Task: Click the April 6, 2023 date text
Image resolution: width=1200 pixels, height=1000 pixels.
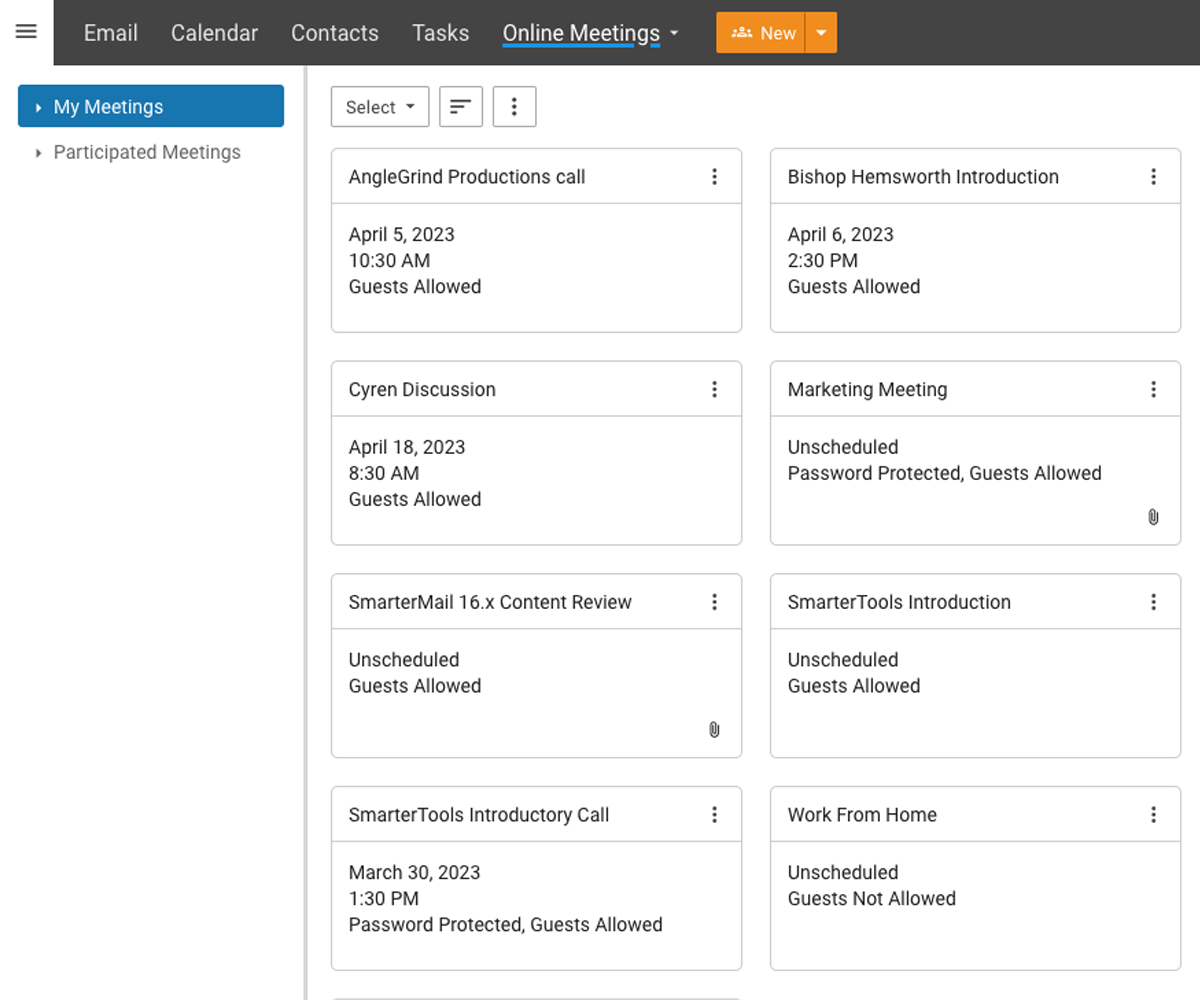Action: (841, 235)
